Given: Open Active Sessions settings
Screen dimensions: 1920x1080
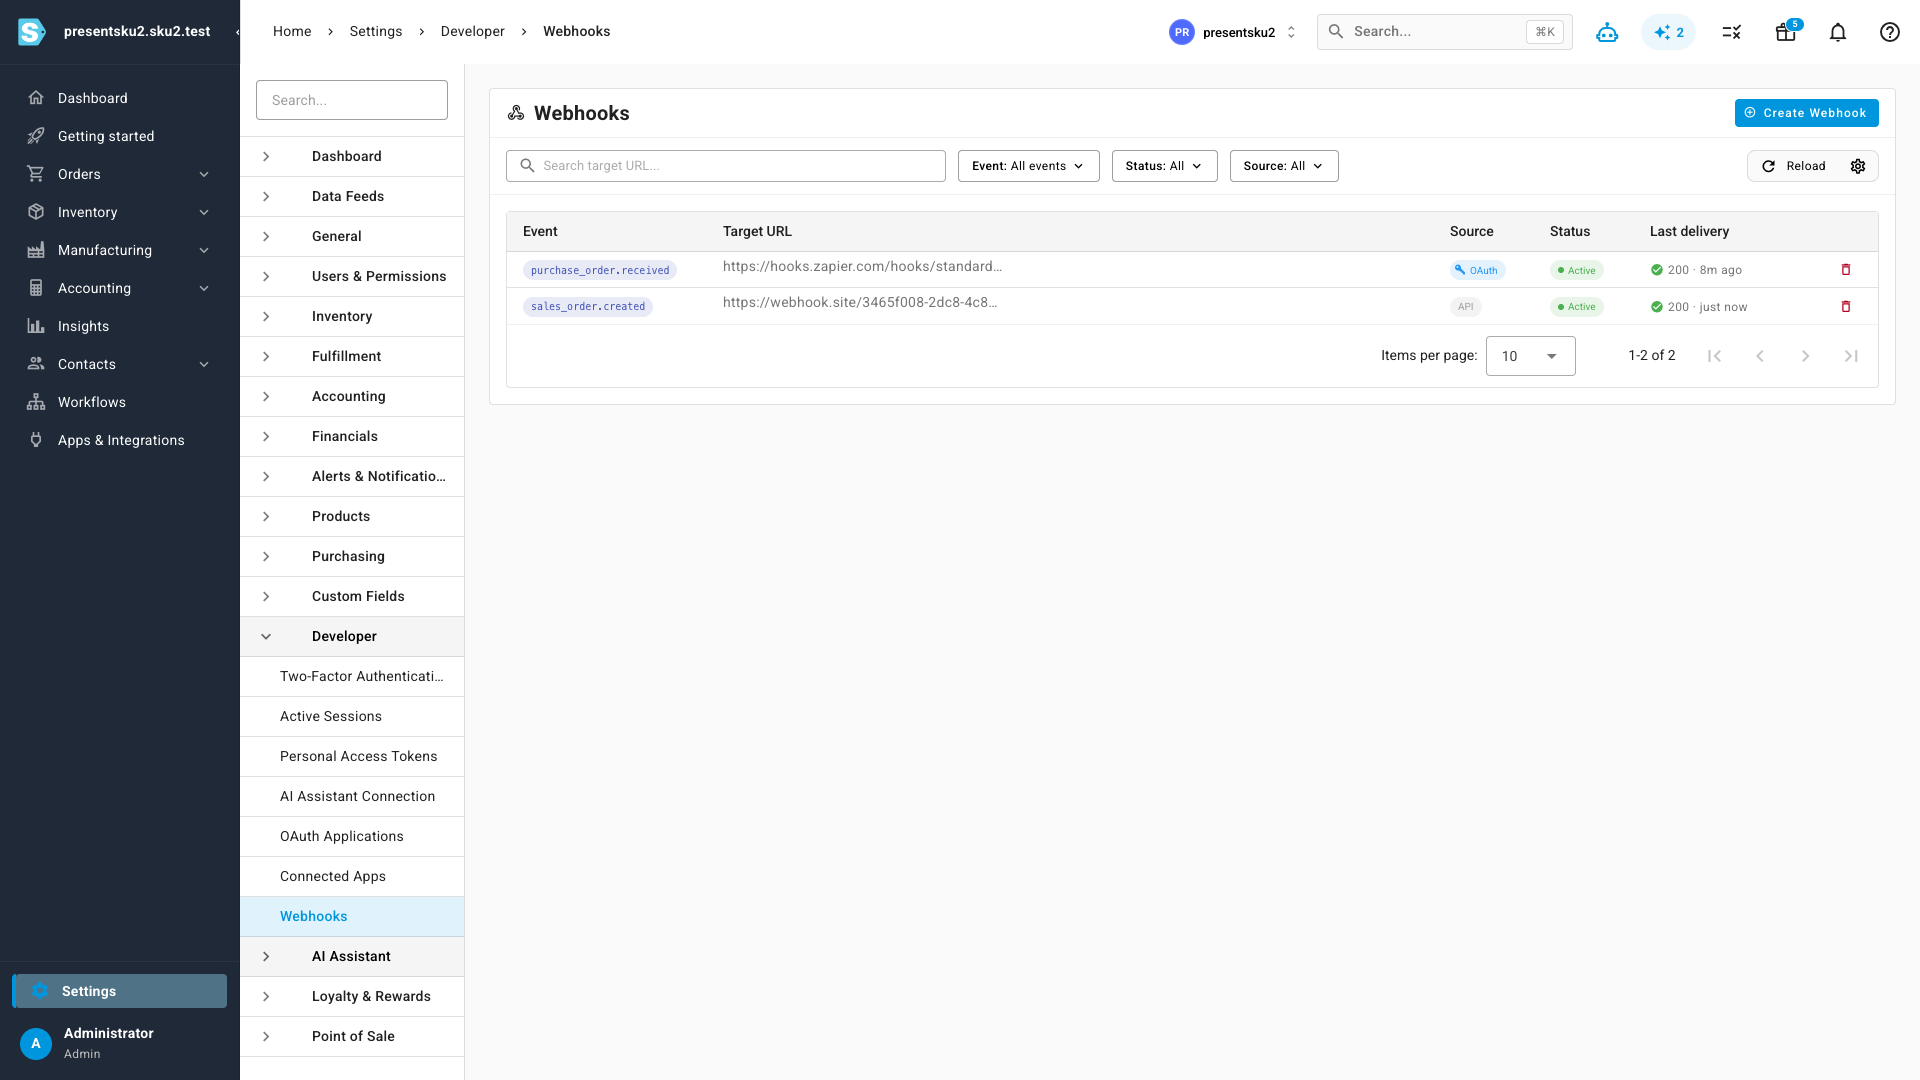Looking at the screenshot, I should 352,716.
